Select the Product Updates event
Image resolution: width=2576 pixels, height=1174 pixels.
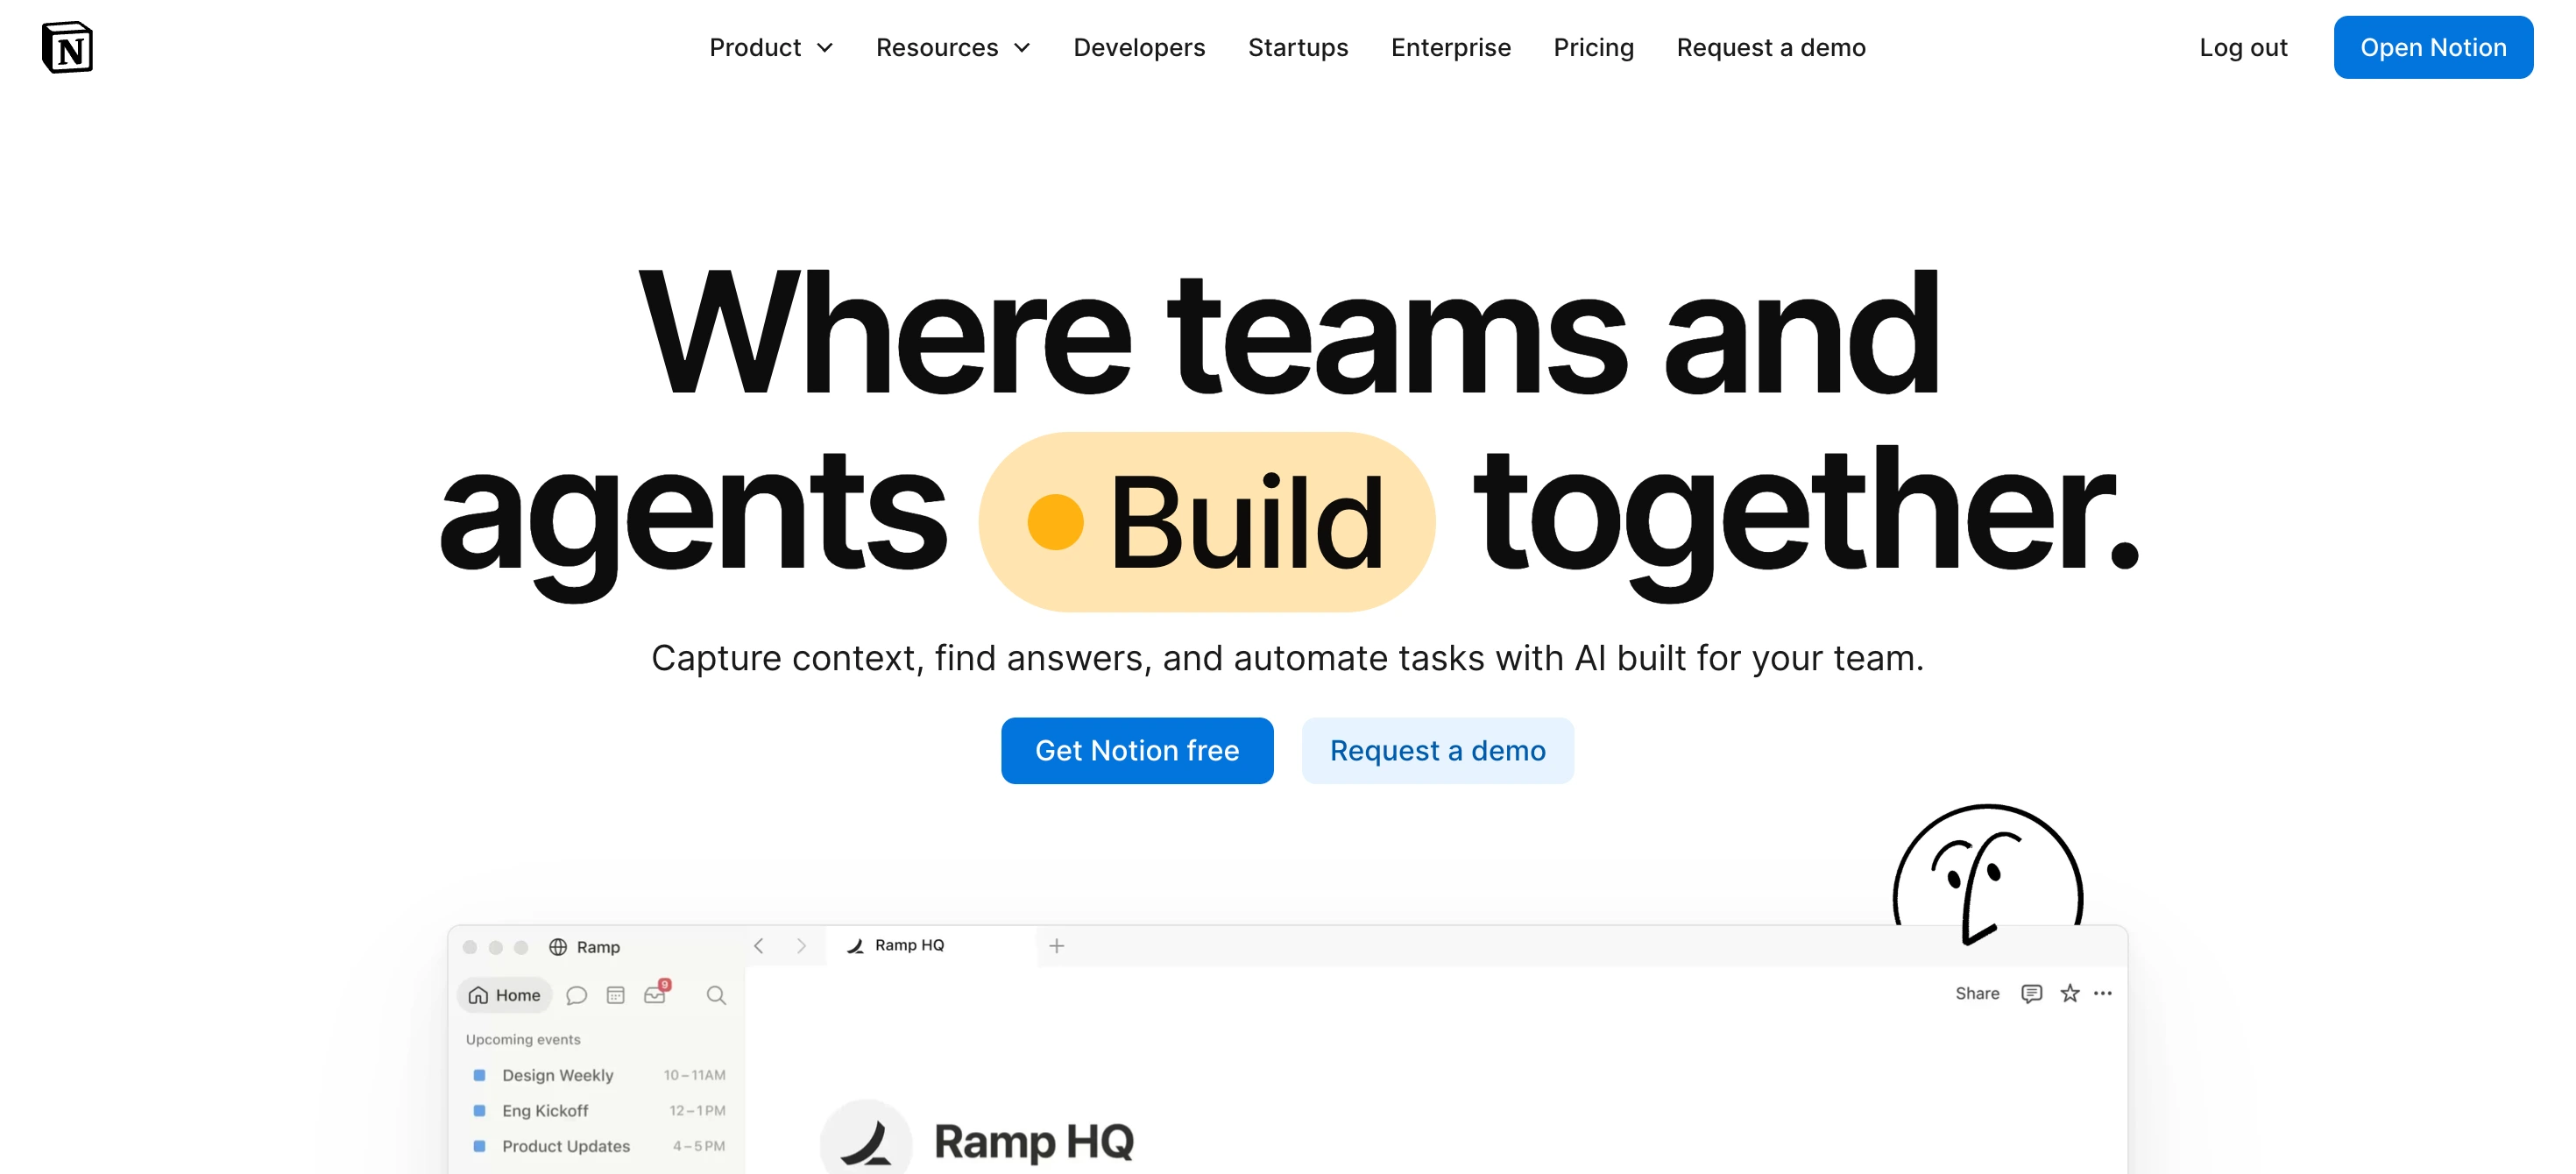[598, 1146]
